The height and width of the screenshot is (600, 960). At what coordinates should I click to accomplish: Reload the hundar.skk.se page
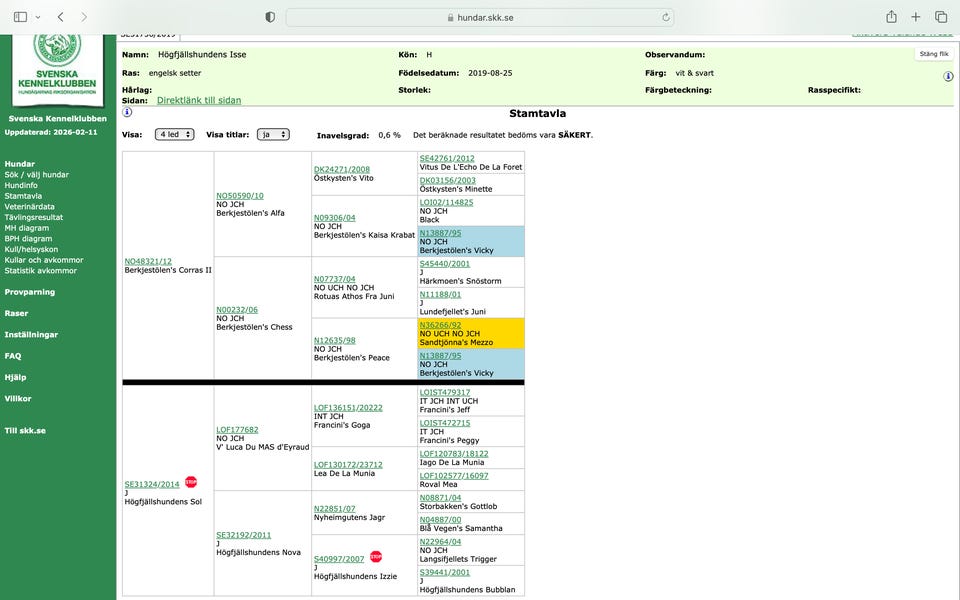(x=666, y=17)
